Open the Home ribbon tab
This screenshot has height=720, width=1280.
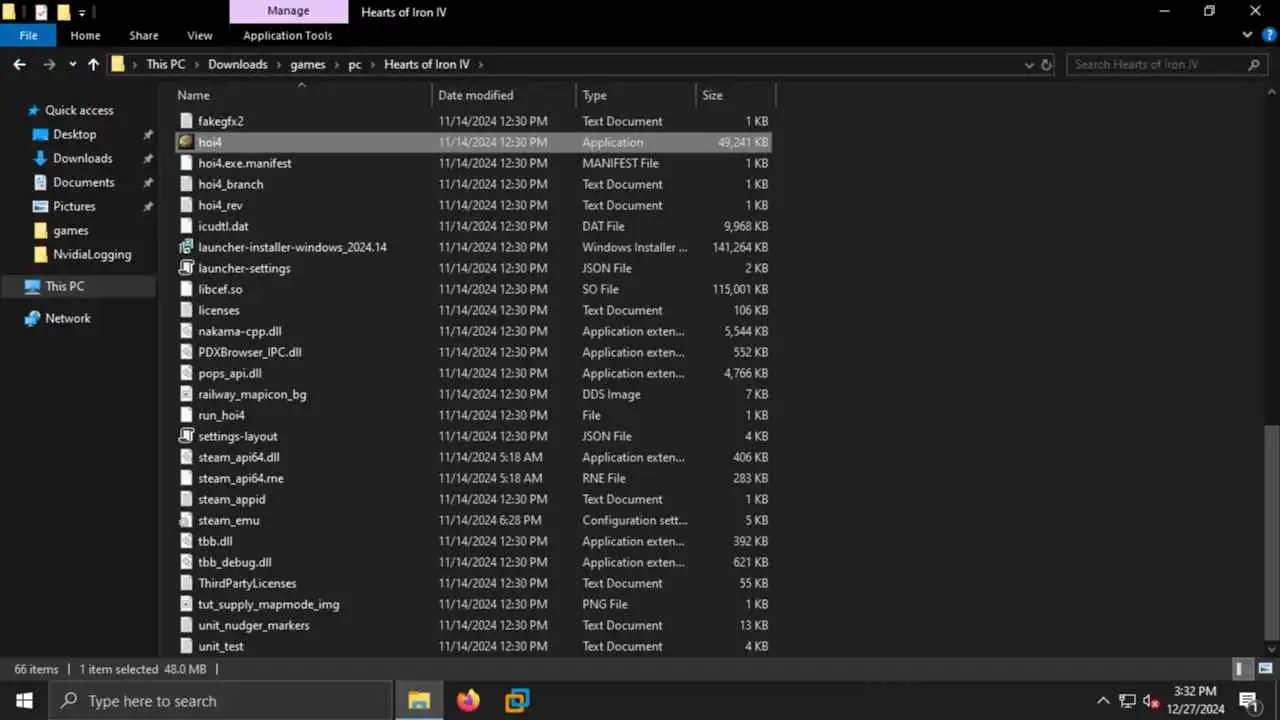point(85,35)
